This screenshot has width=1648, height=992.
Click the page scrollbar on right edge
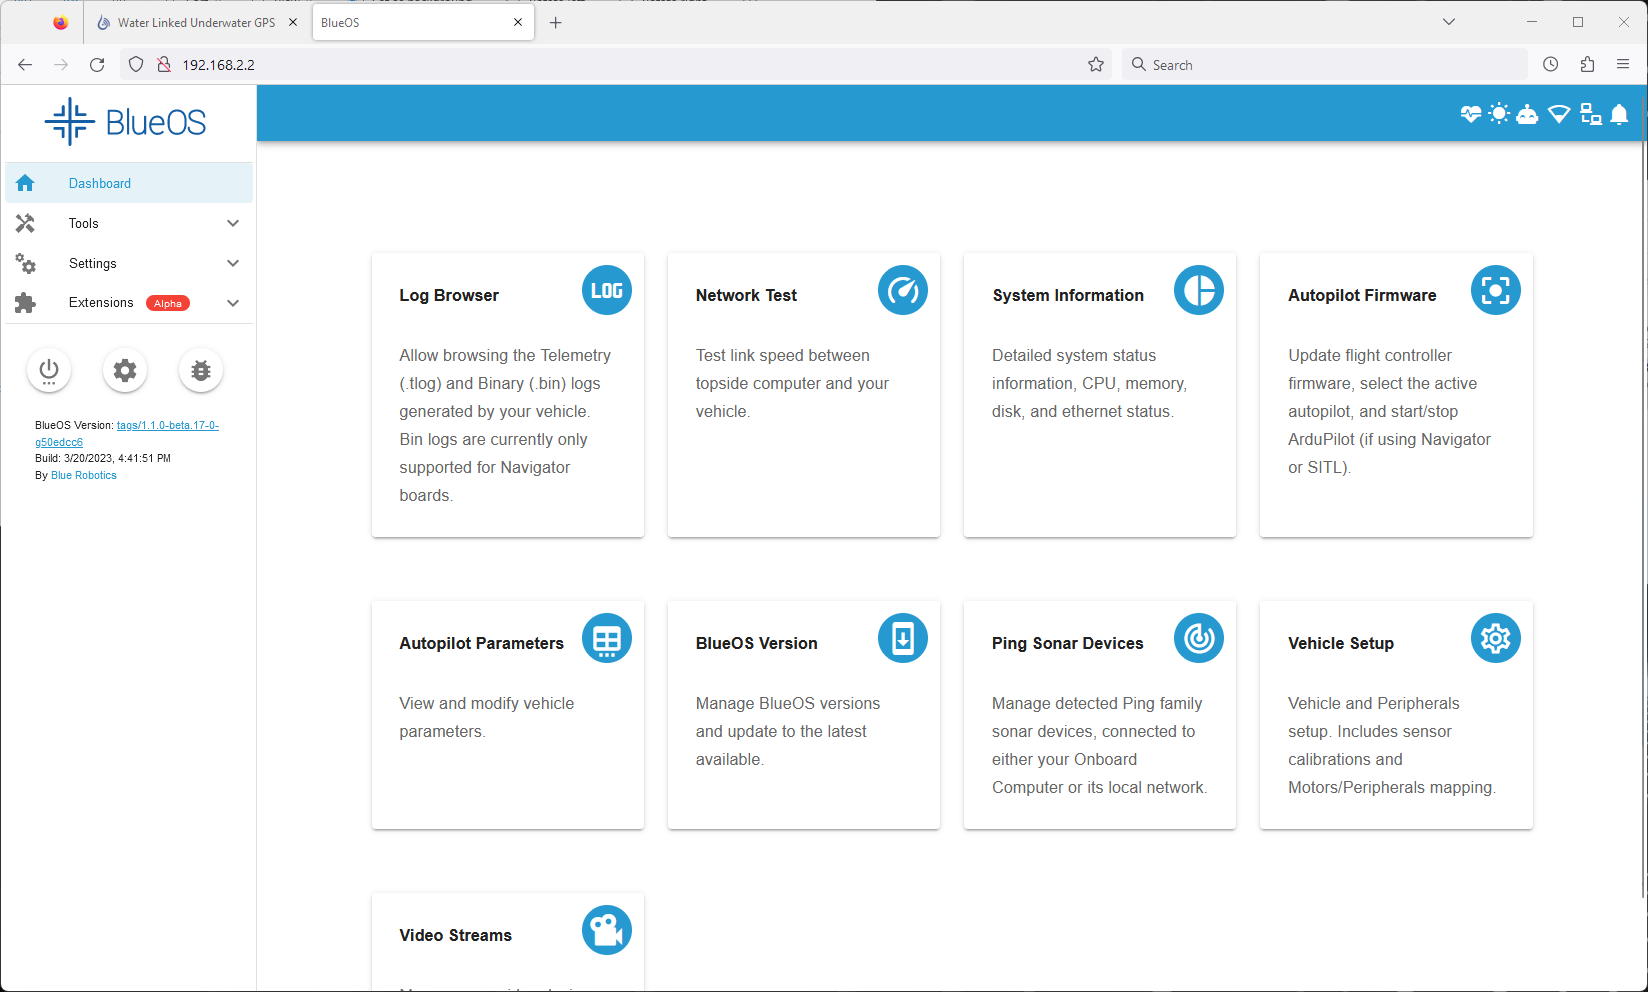pos(1643,520)
